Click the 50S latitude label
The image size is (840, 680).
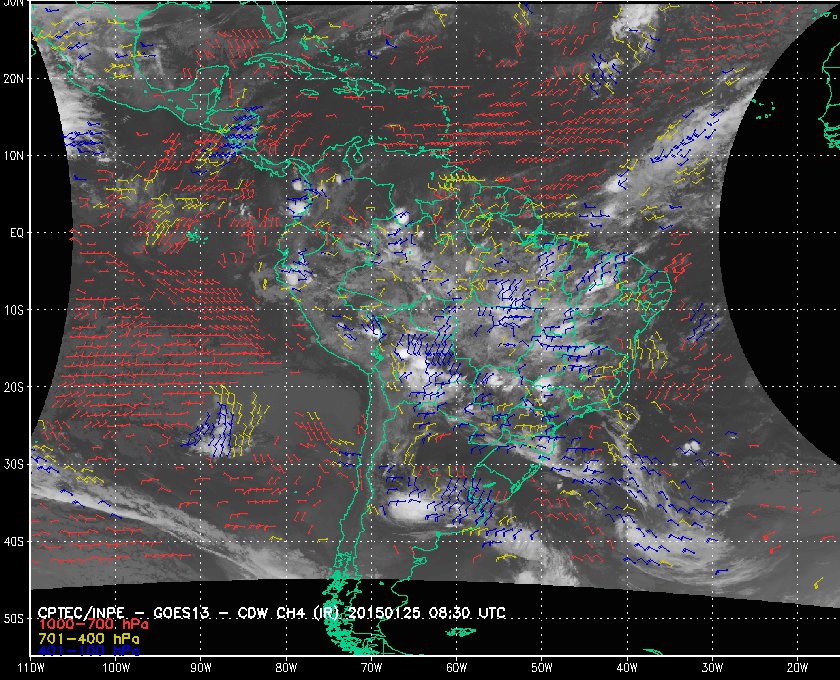click(14, 619)
